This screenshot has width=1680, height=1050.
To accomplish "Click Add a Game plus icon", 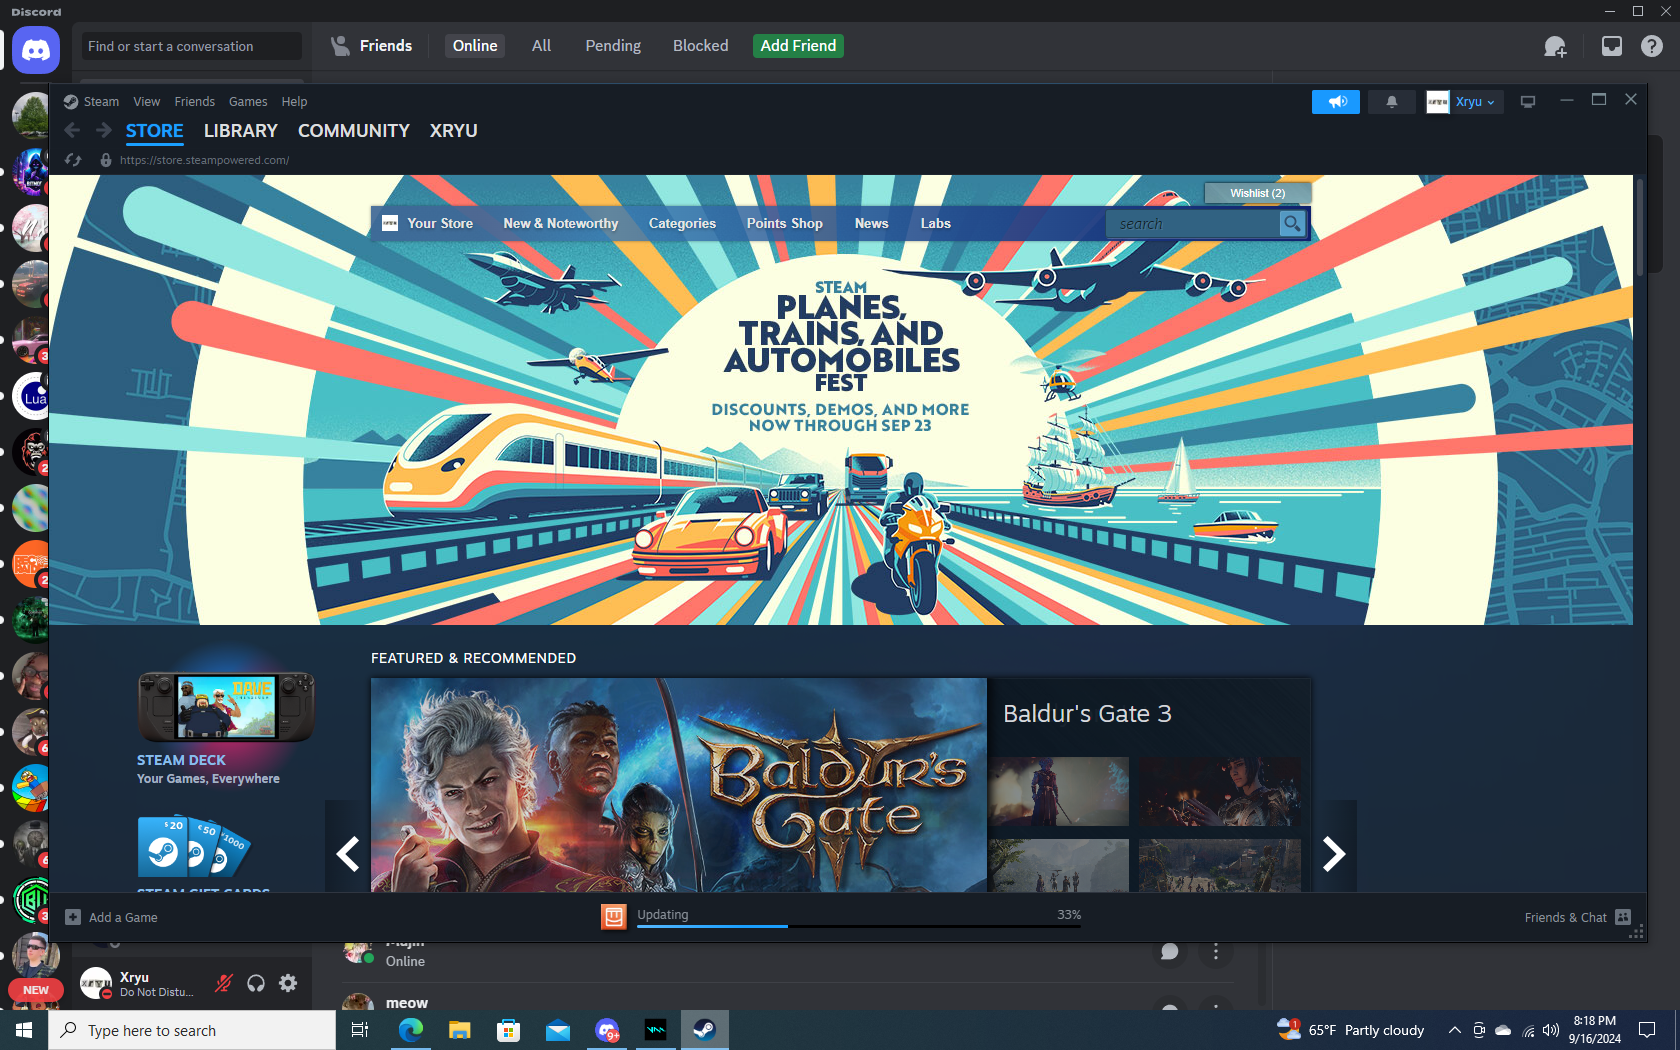I will pos(73,917).
